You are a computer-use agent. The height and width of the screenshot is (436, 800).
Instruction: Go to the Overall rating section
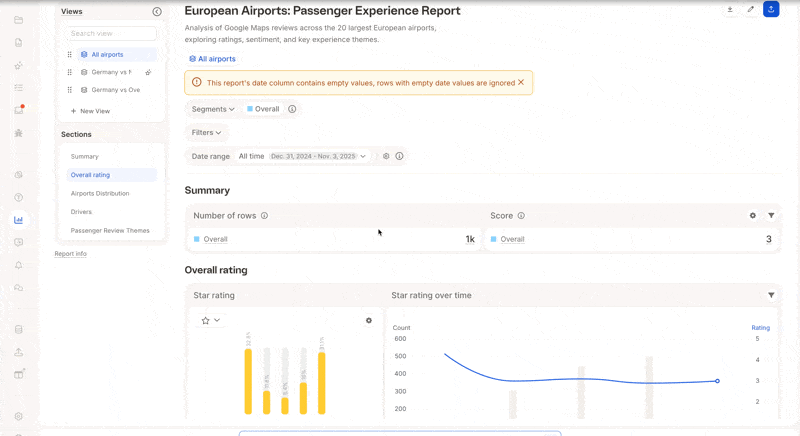click(x=111, y=175)
